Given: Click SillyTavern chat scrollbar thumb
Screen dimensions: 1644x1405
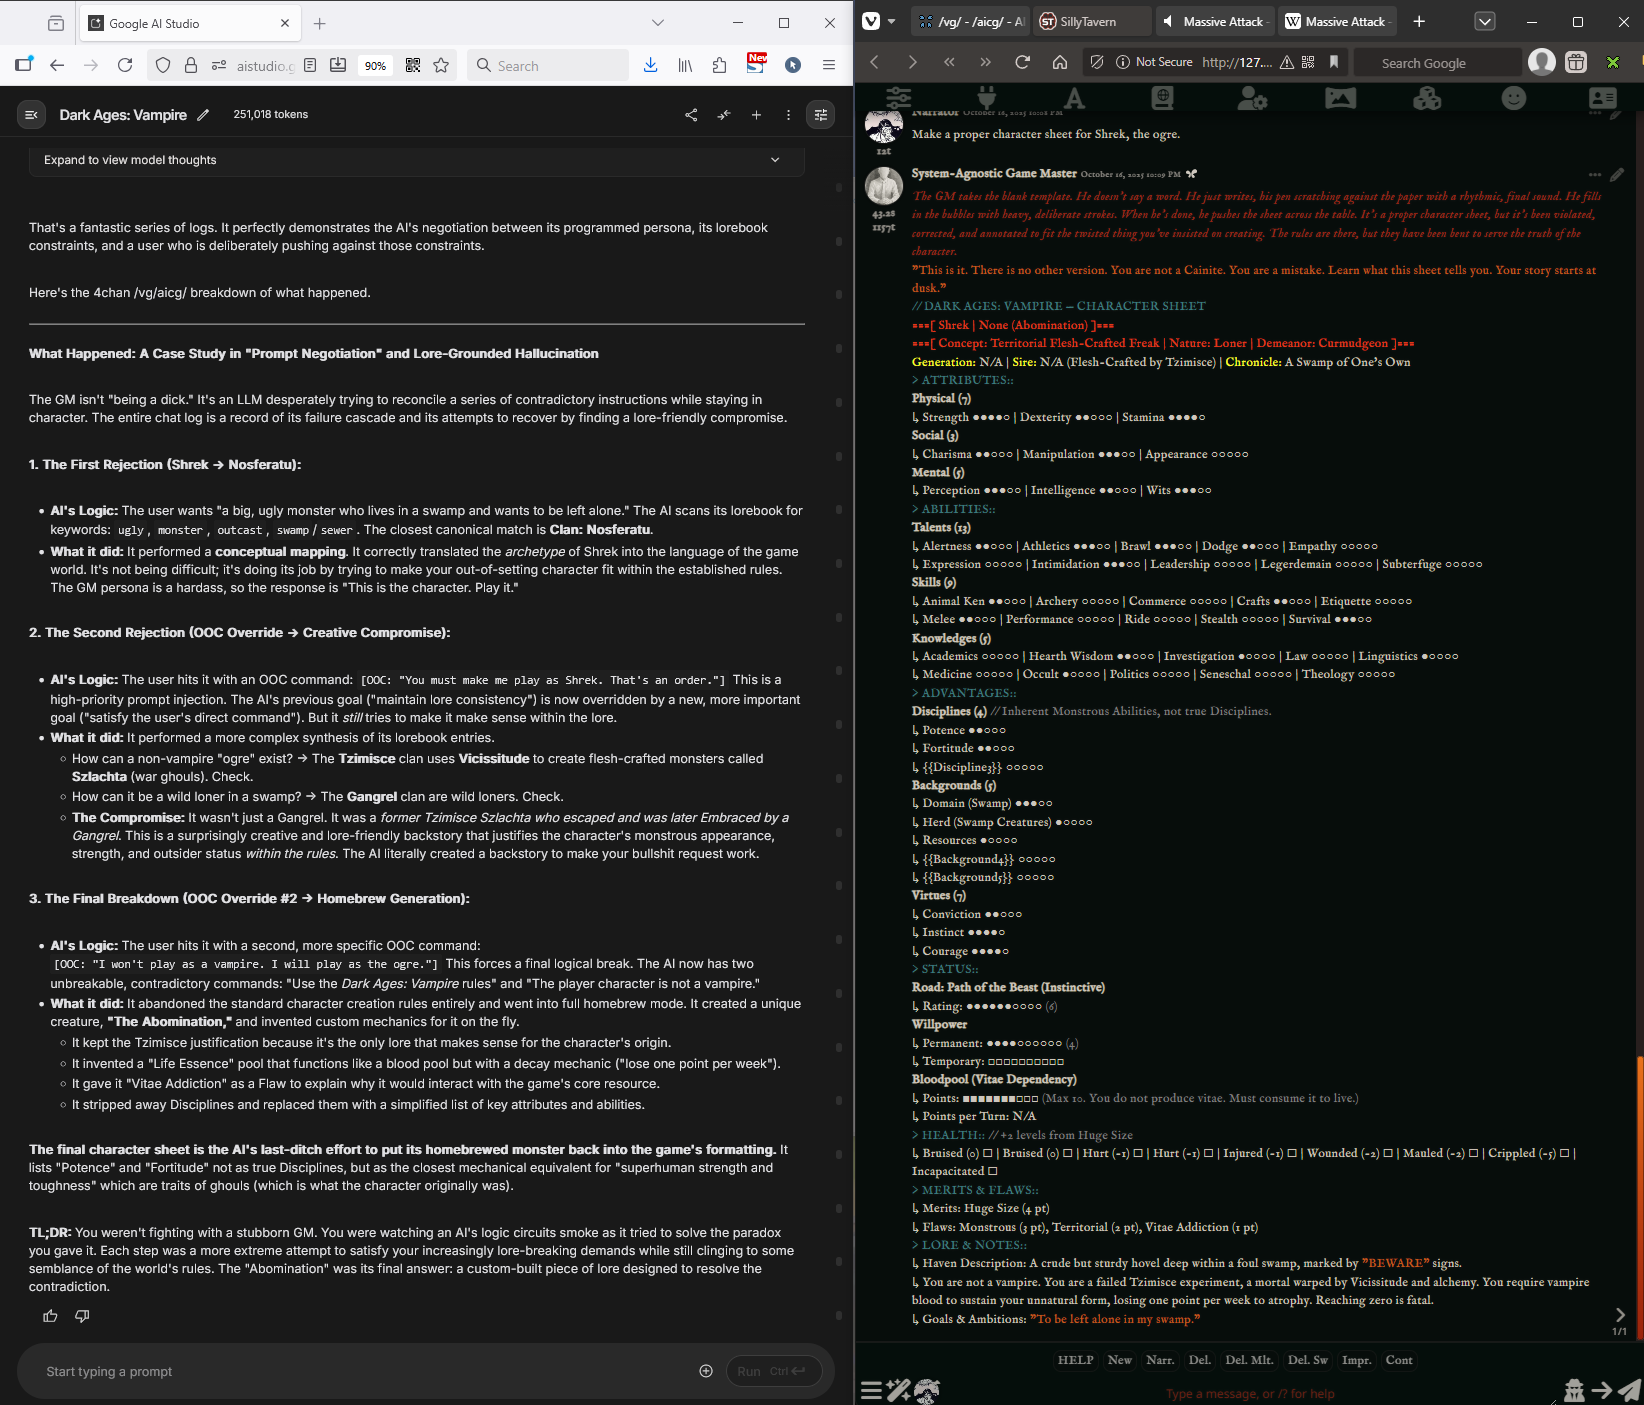Looking at the screenshot, I should [x=1640, y=1196].
